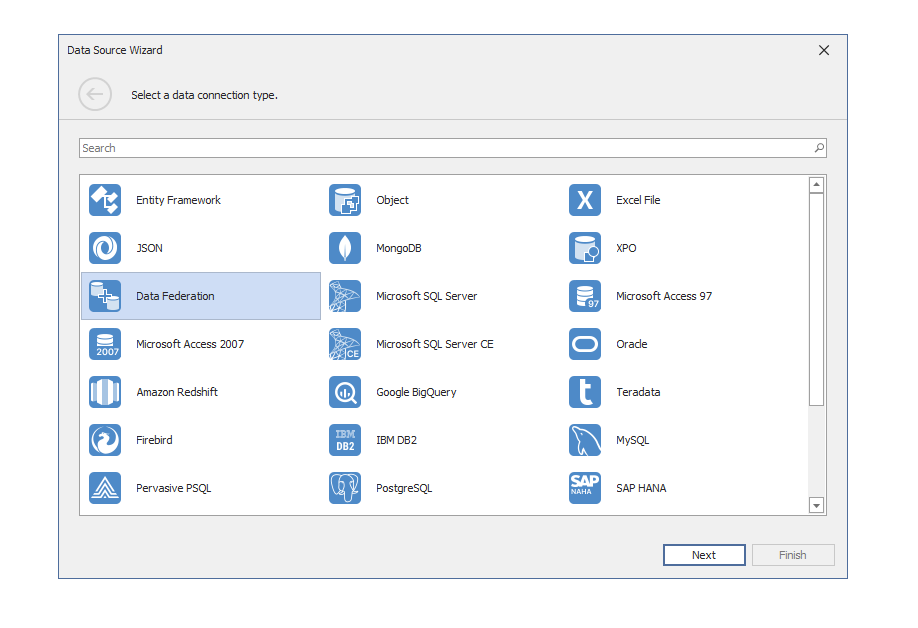Click the search magnifier icon
The width and height of the screenshot is (918, 628).
click(819, 148)
